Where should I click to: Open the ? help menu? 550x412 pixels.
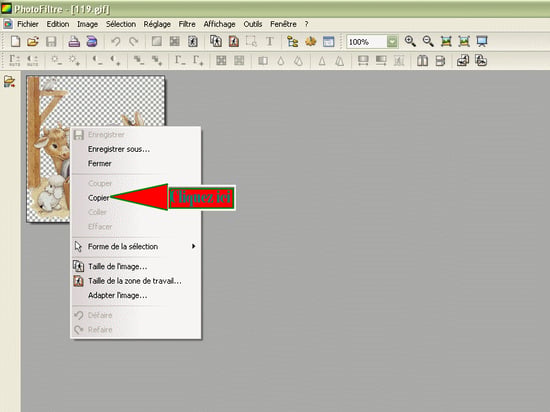(x=306, y=24)
